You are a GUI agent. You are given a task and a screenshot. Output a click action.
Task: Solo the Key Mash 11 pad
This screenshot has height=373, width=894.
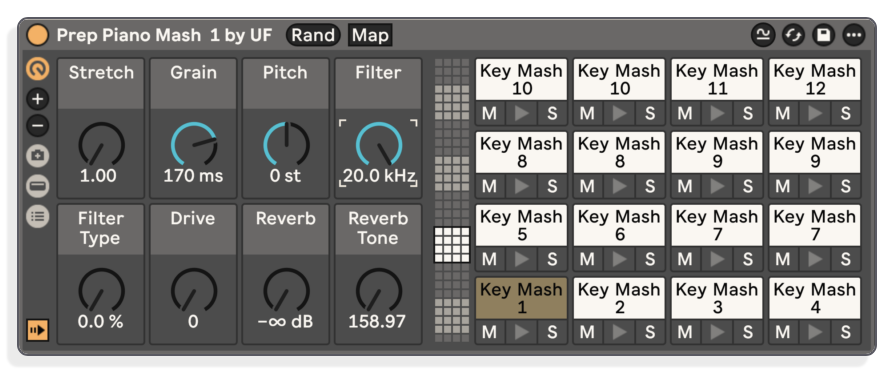(747, 113)
